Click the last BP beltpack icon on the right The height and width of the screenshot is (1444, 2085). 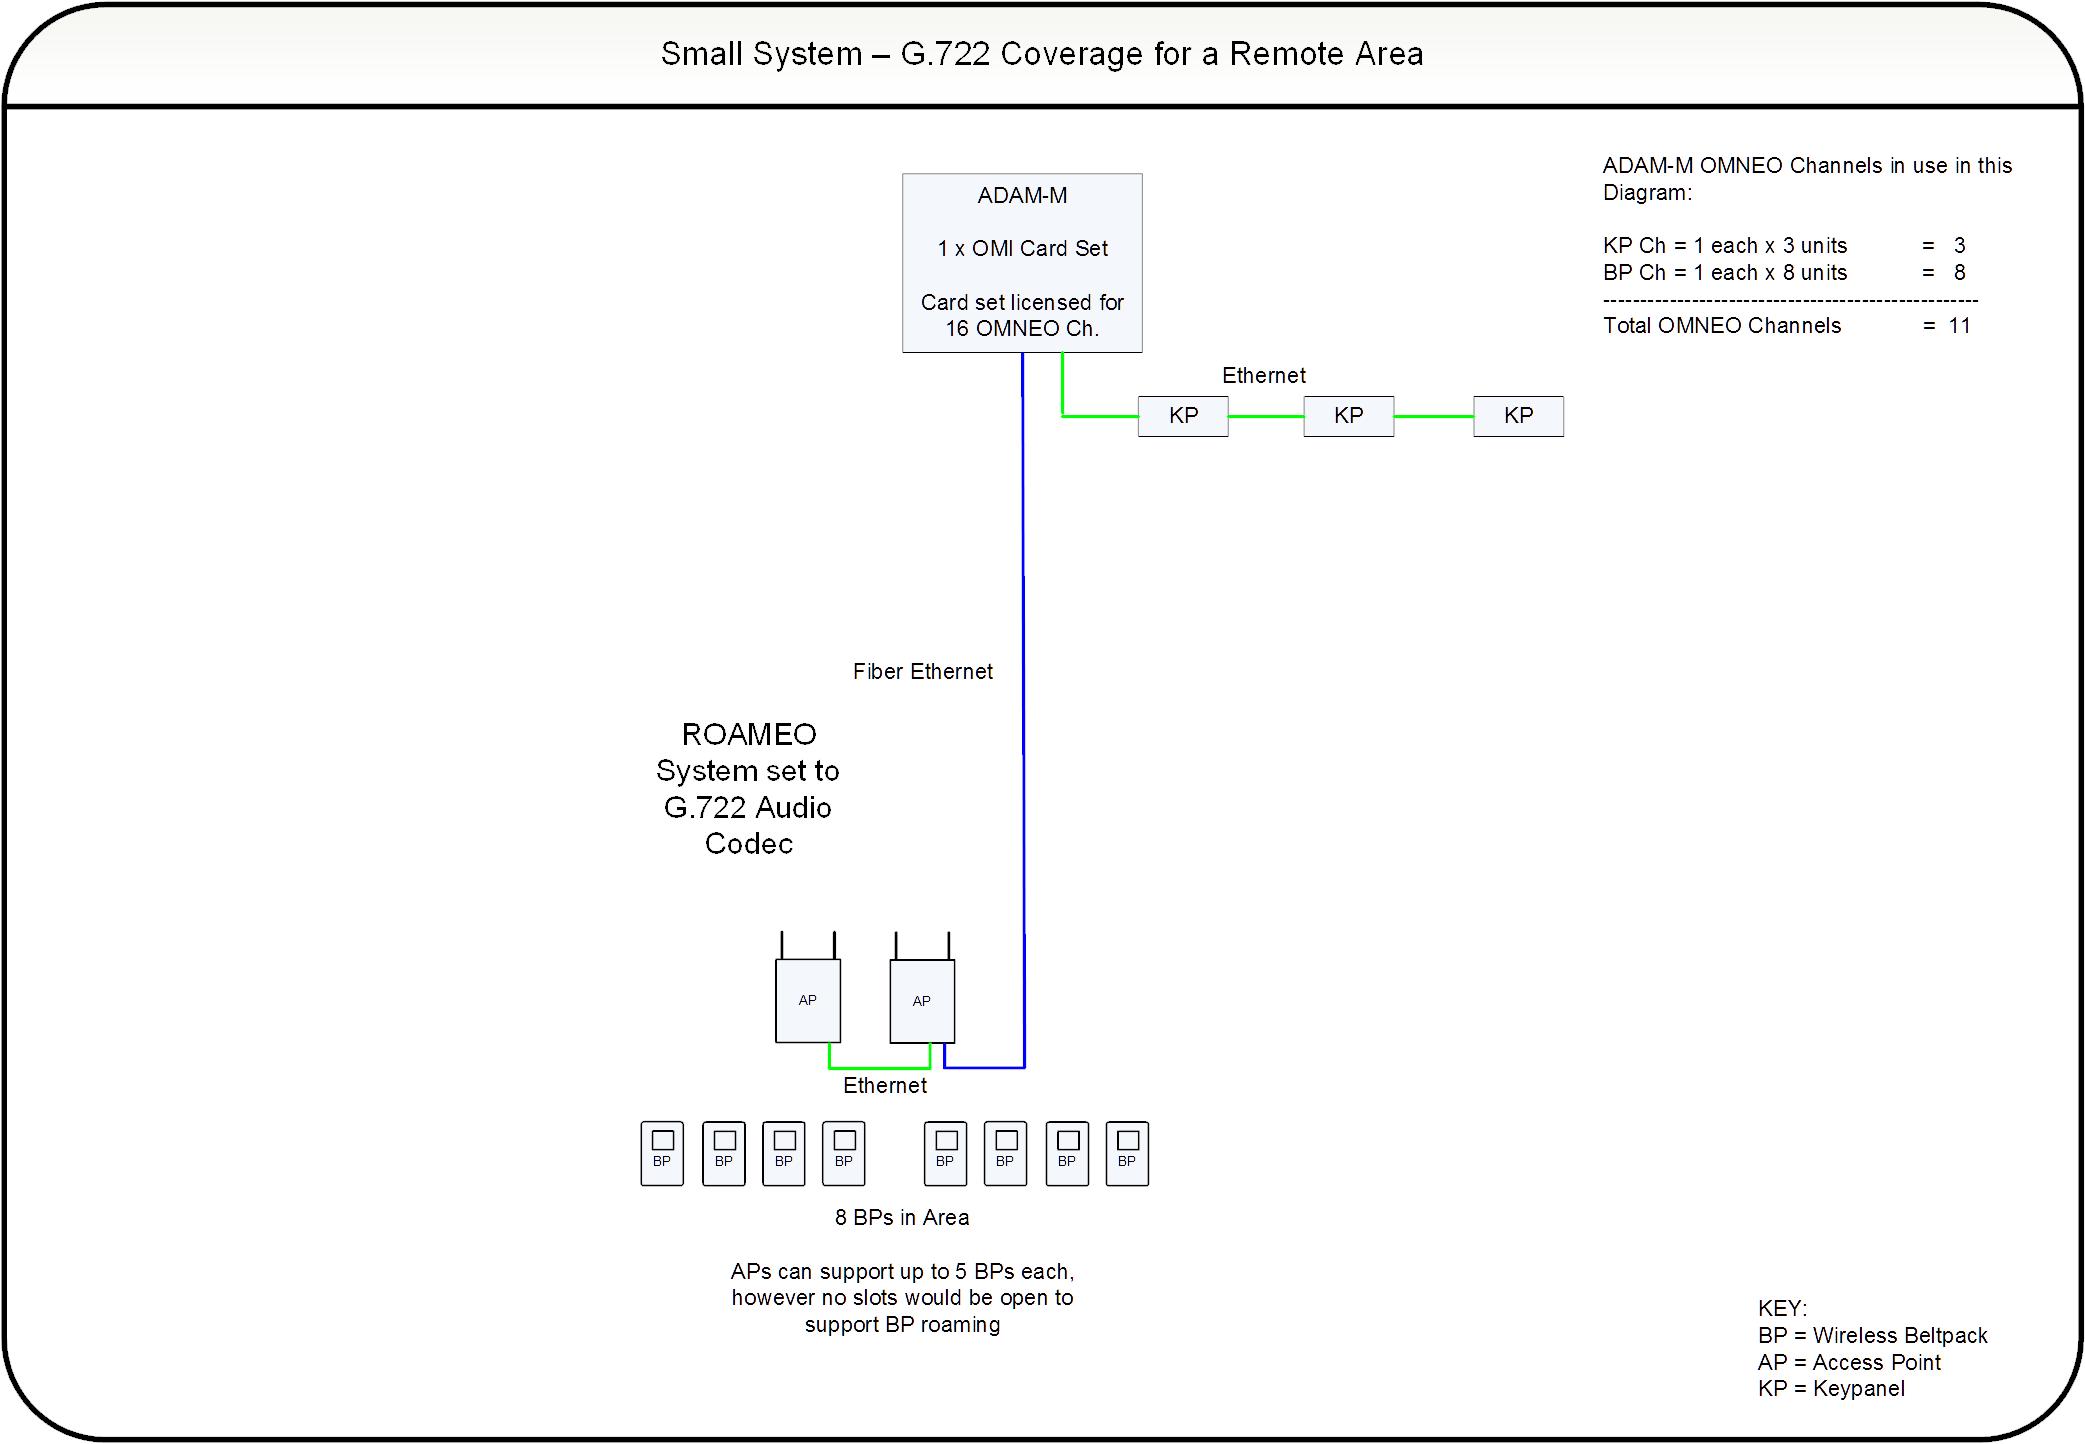[1127, 1153]
